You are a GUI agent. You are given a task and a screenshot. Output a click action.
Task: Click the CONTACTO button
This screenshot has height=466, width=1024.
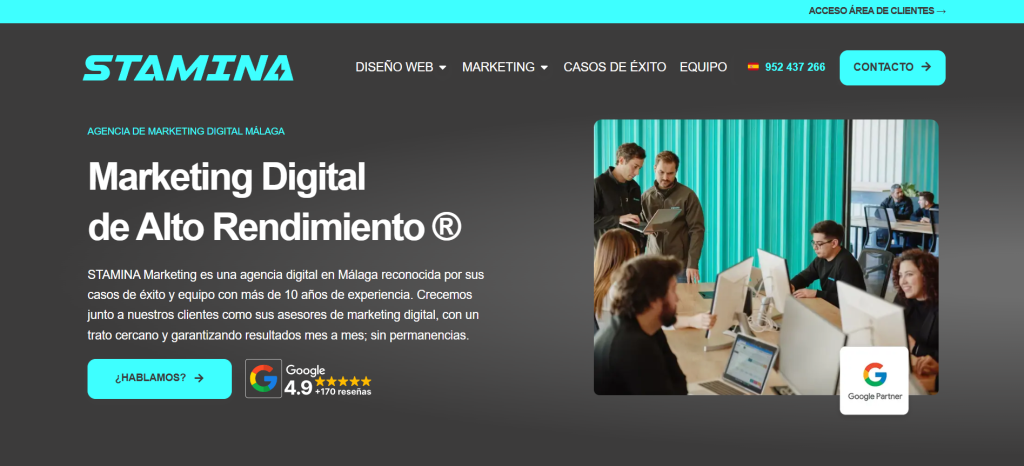click(892, 67)
